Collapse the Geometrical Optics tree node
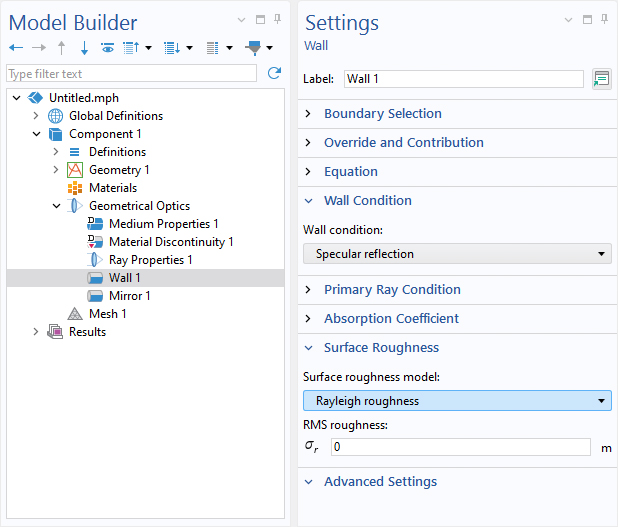Screen dimensions: 618x527 (x=56, y=206)
